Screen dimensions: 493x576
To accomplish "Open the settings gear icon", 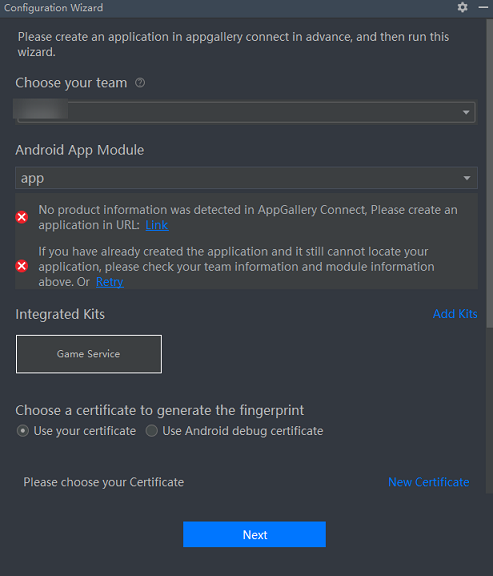I will coord(463,7).
